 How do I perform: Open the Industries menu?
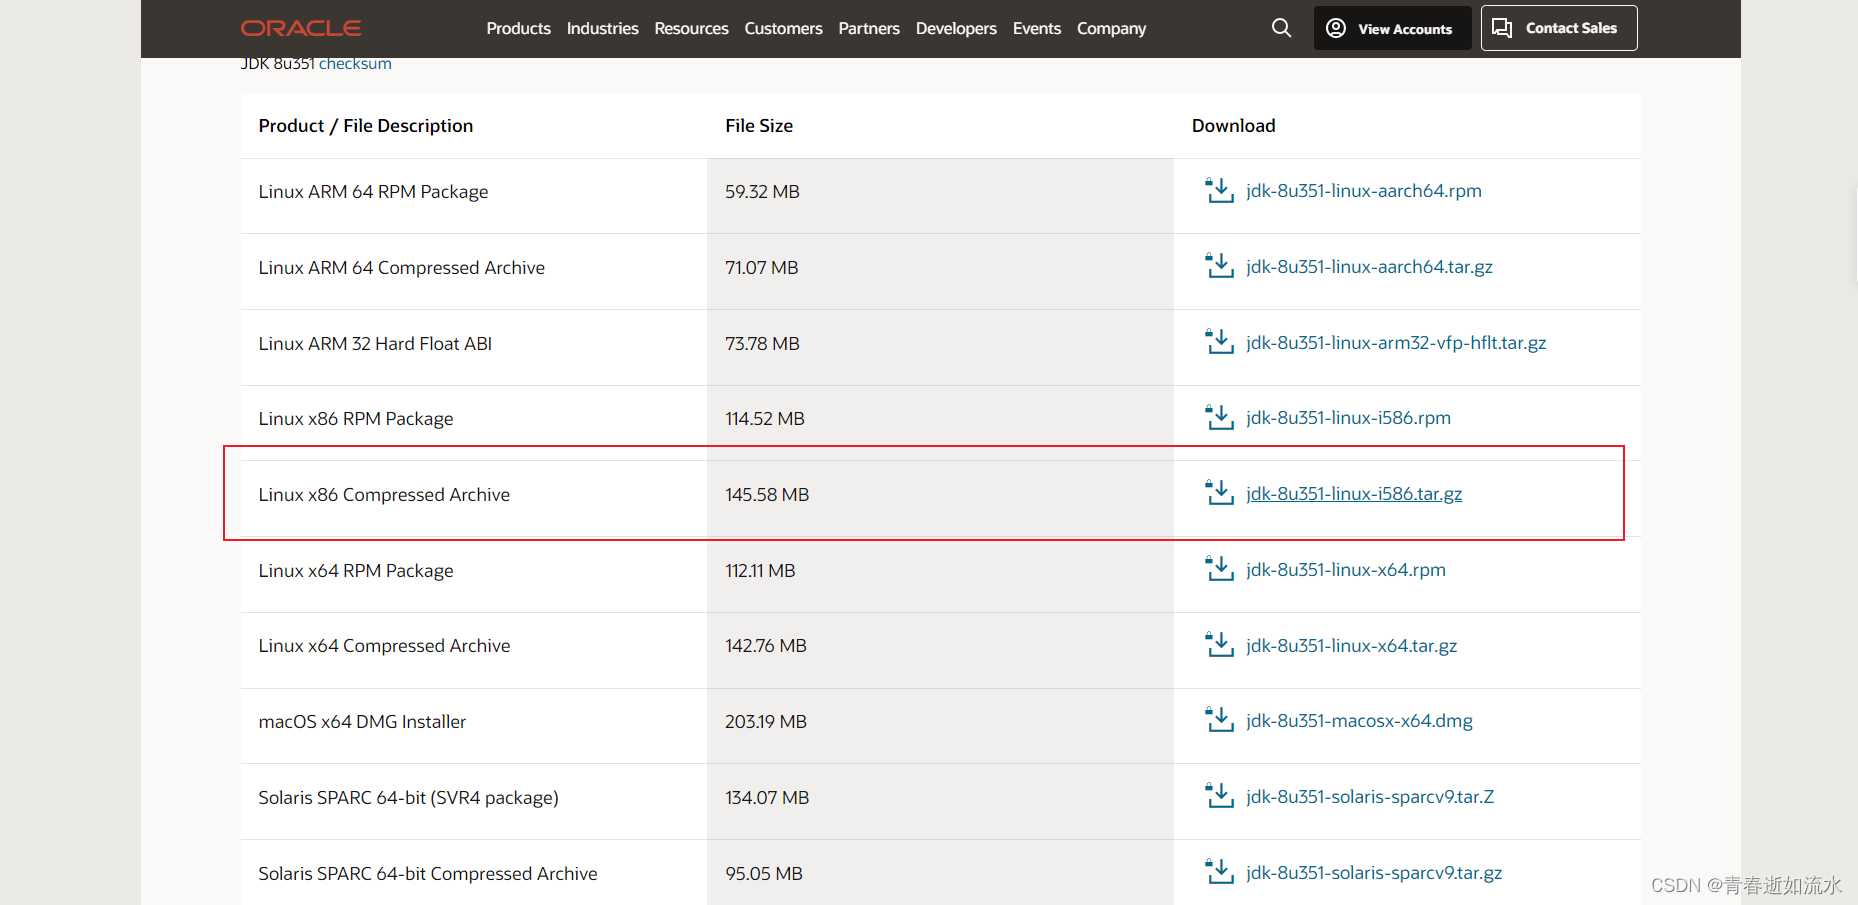point(602,28)
